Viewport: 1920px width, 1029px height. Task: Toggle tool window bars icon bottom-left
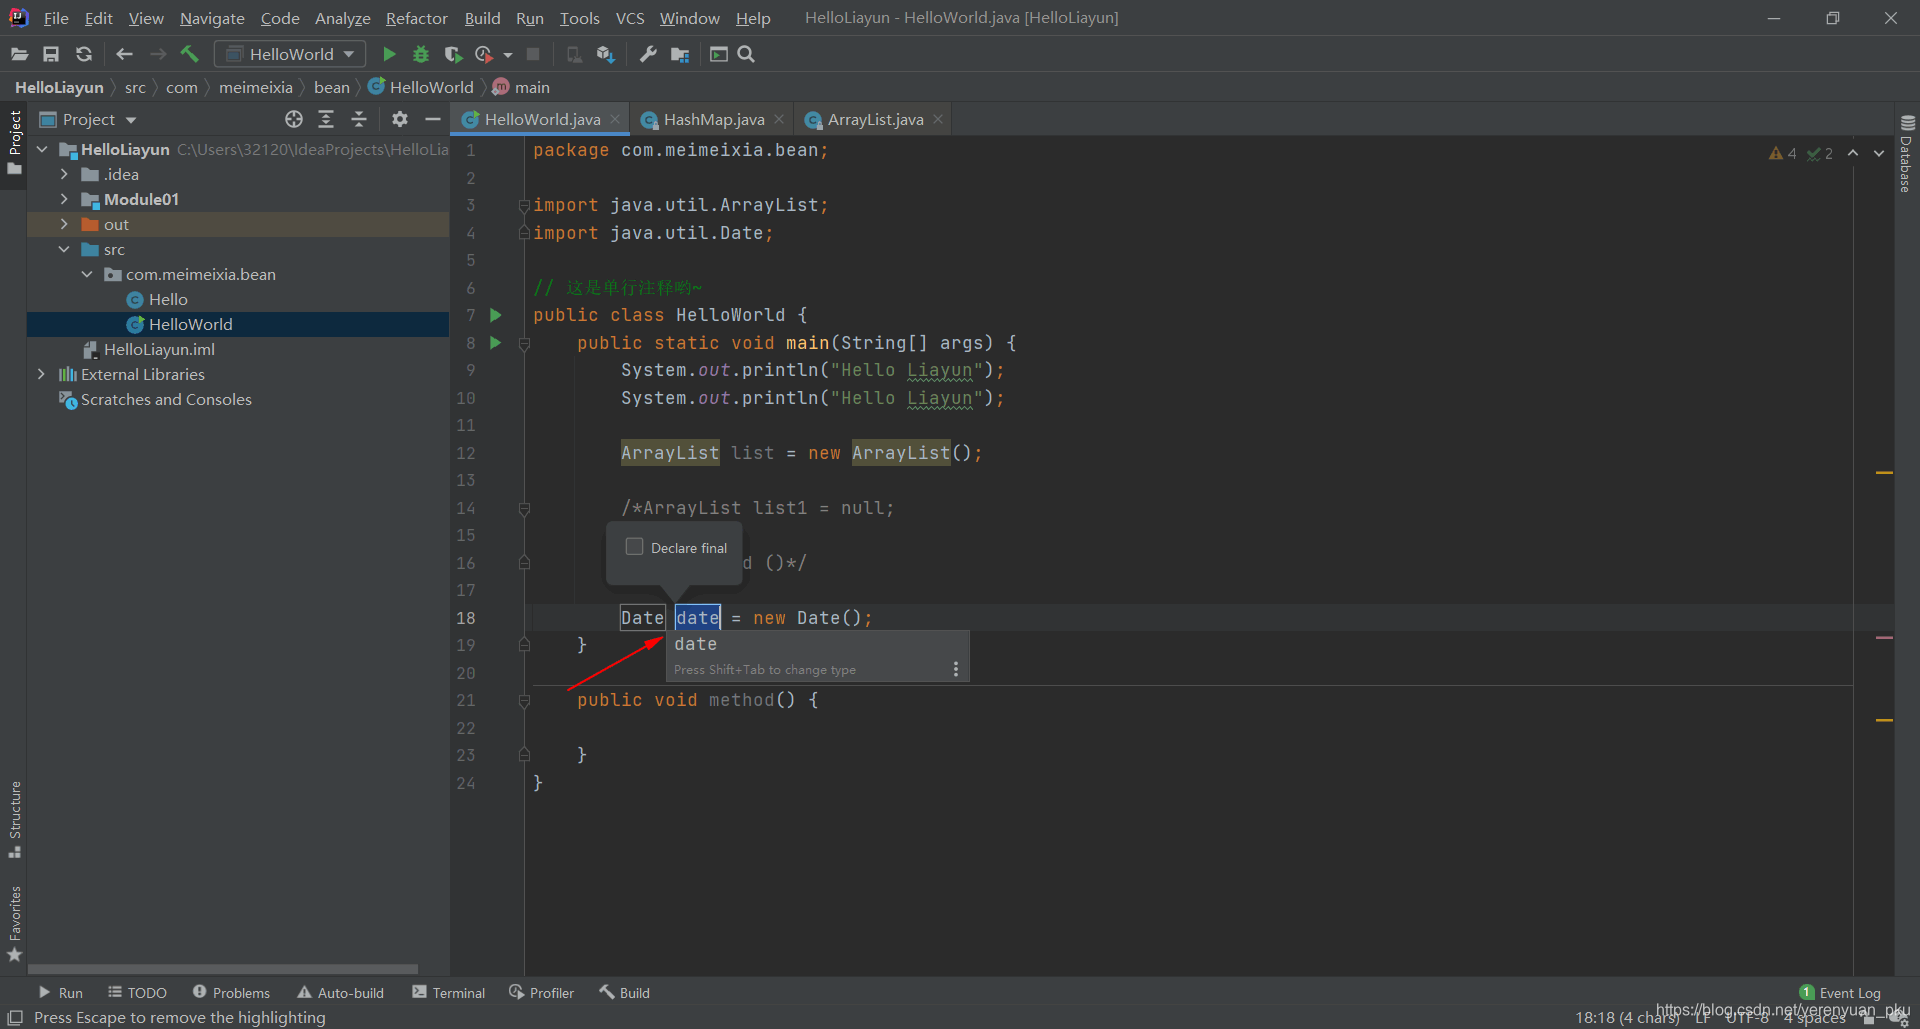coord(15,1017)
